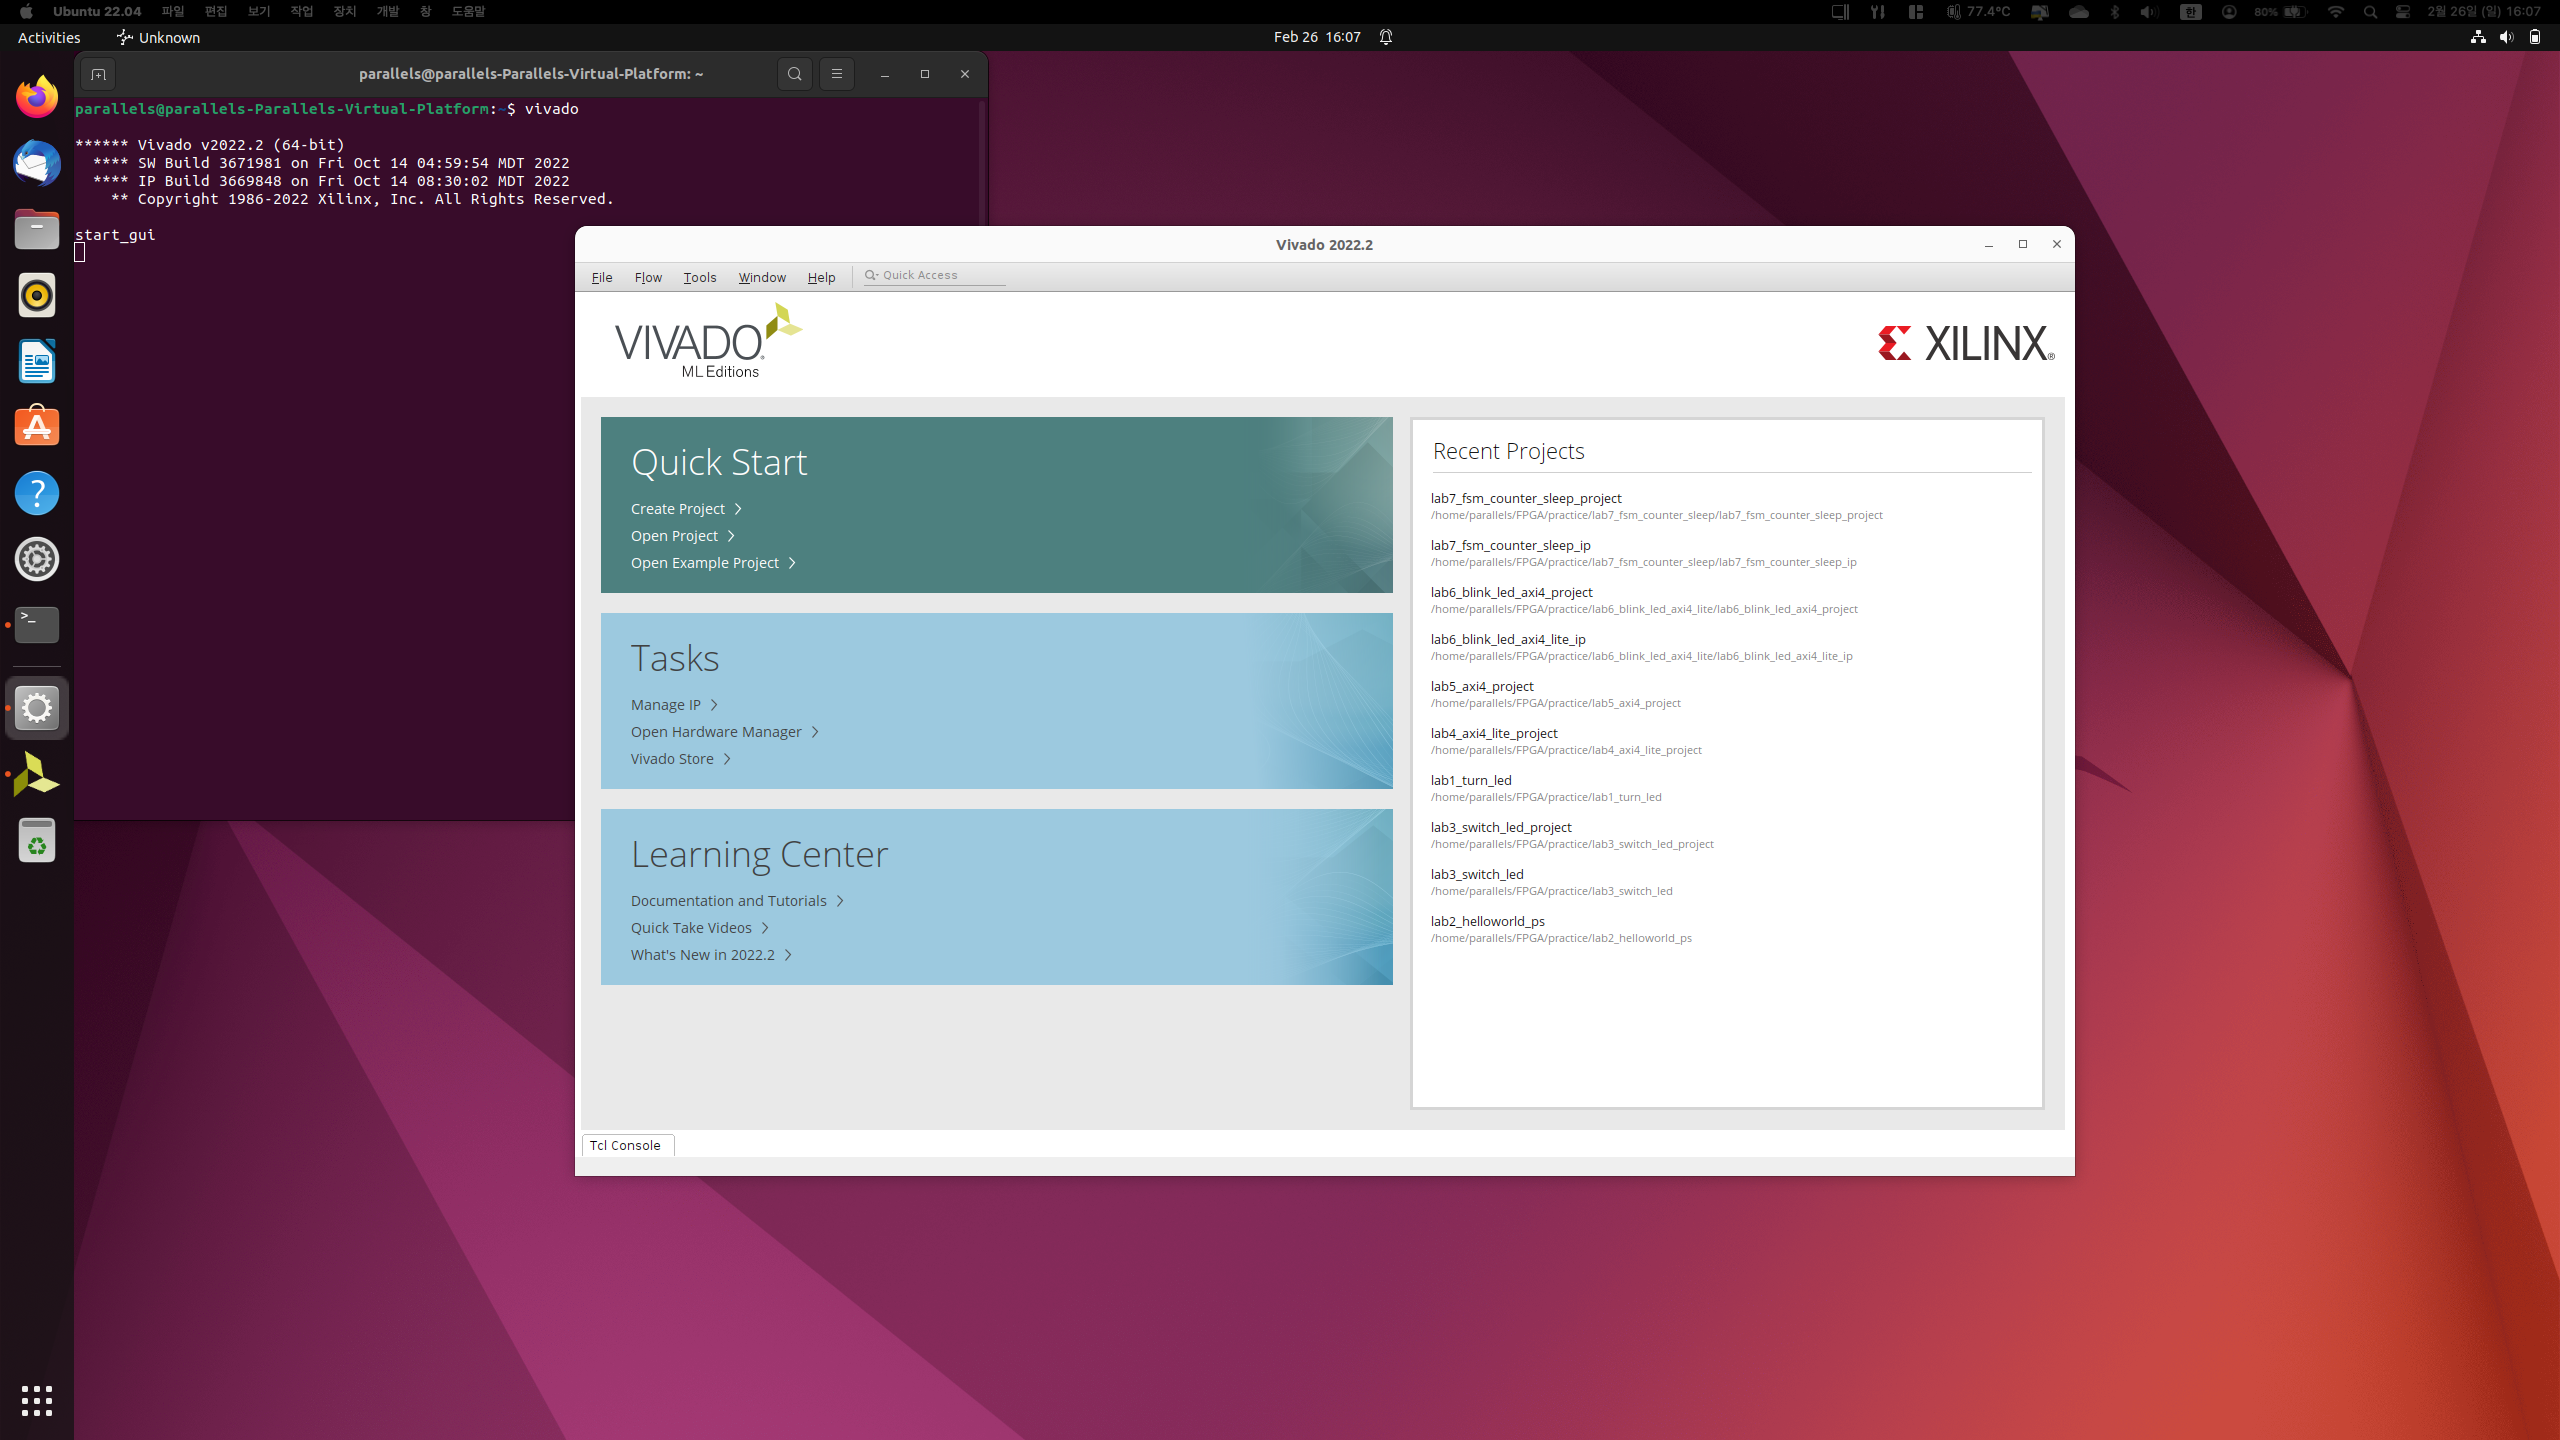
Task: Open Settings gear in the dock
Action: (x=37, y=559)
